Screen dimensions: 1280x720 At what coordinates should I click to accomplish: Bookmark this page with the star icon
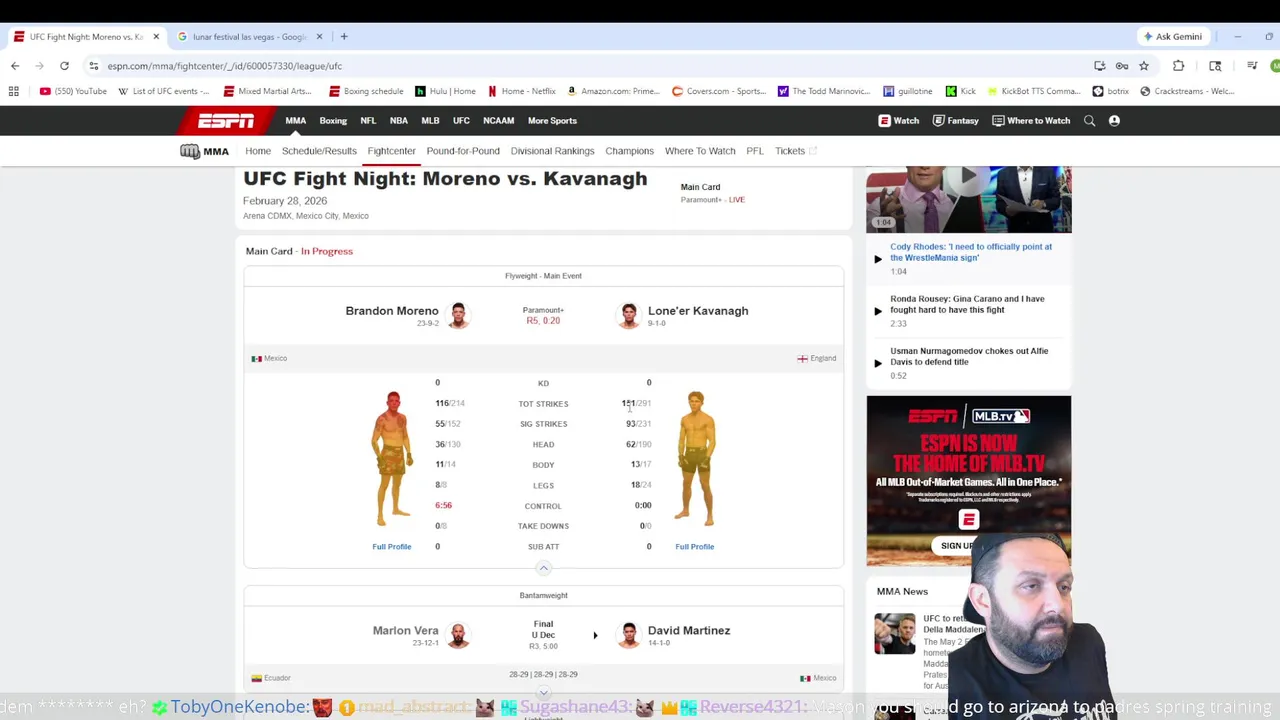click(x=1144, y=66)
